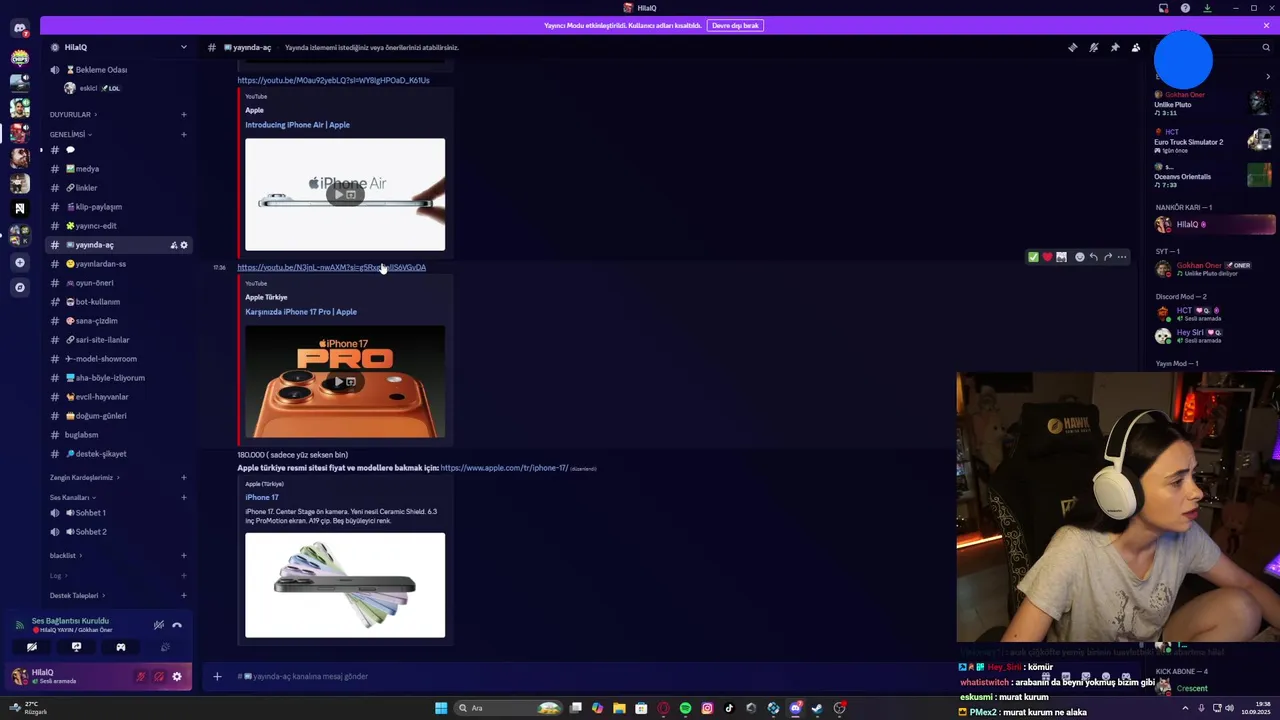Screen dimensions: 1280x720
Task: Expand Destek Talepleri category
Action: point(77,596)
